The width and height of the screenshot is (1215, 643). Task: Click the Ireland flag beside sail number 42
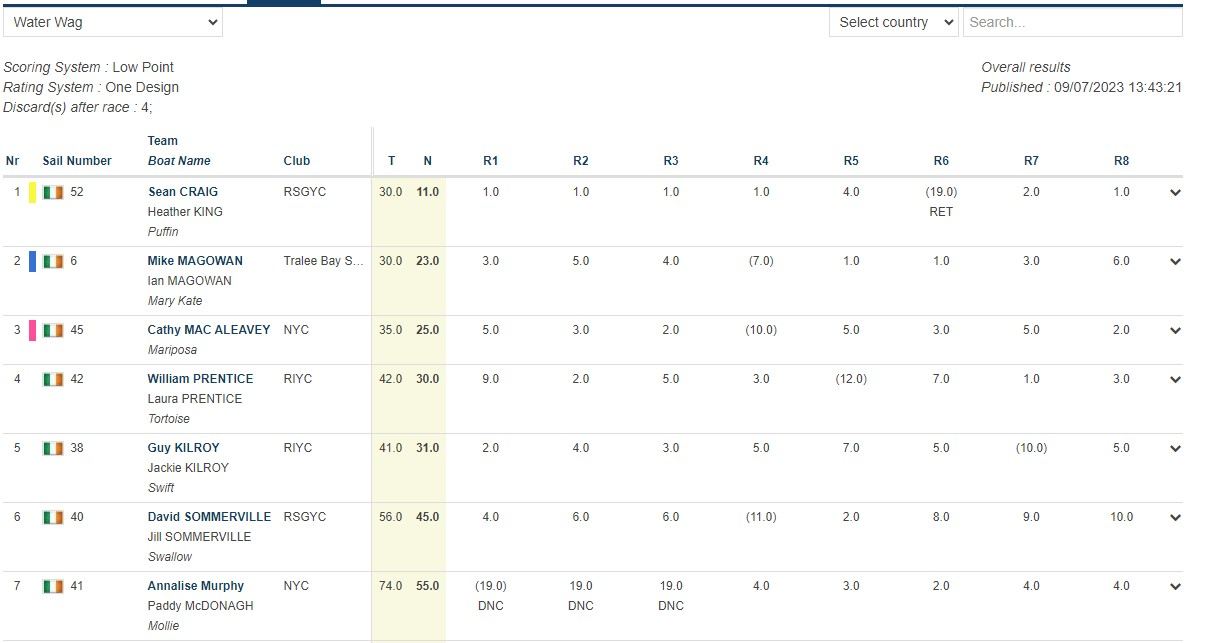(x=53, y=380)
